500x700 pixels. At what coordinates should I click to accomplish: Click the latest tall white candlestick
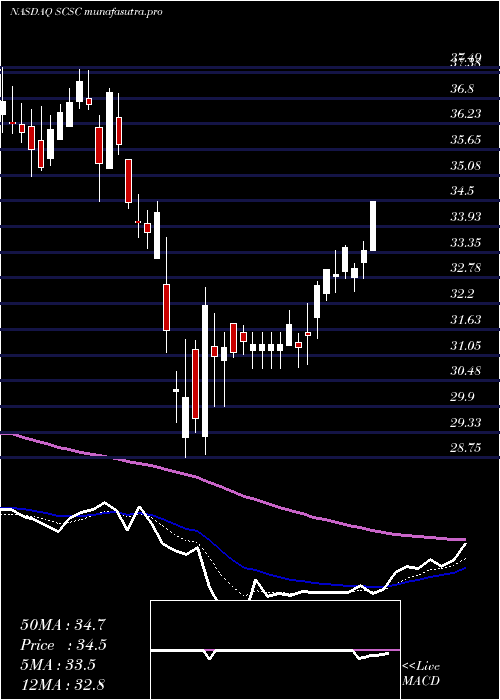[373, 226]
